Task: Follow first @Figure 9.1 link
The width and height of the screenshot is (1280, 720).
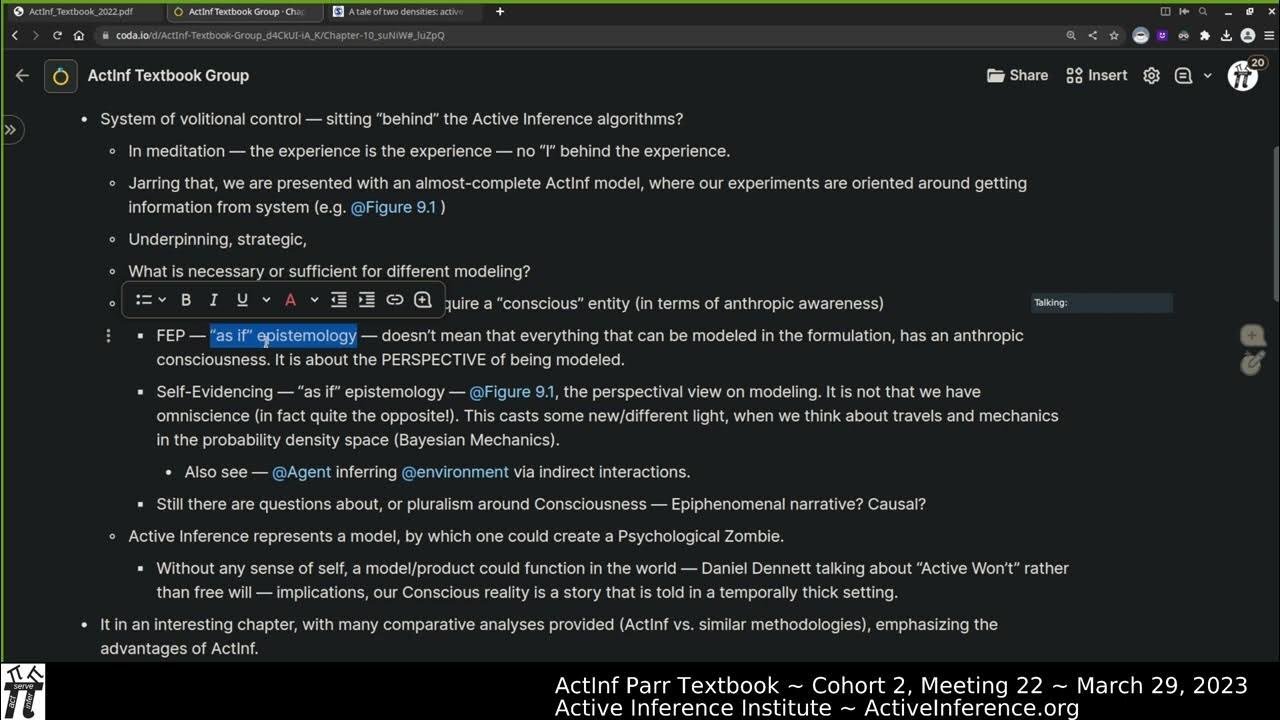Action: (x=394, y=207)
